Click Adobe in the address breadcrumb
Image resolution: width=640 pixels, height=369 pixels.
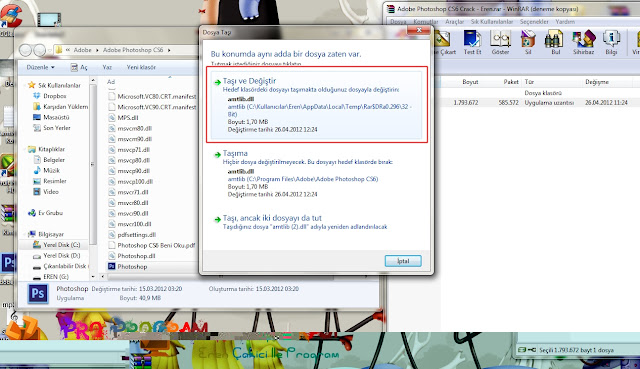(82, 50)
